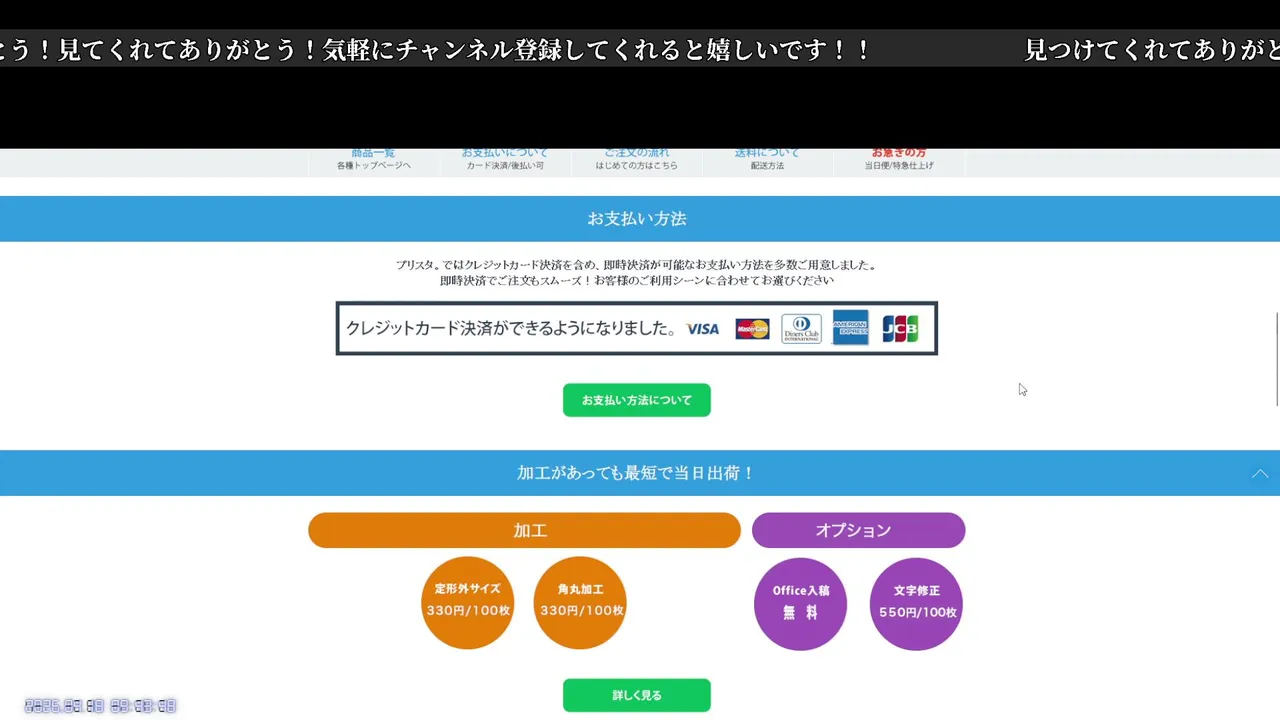1280x720 pixels.
Task: Collapse section with the up chevron arrow
Action: tap(1260, 474)
